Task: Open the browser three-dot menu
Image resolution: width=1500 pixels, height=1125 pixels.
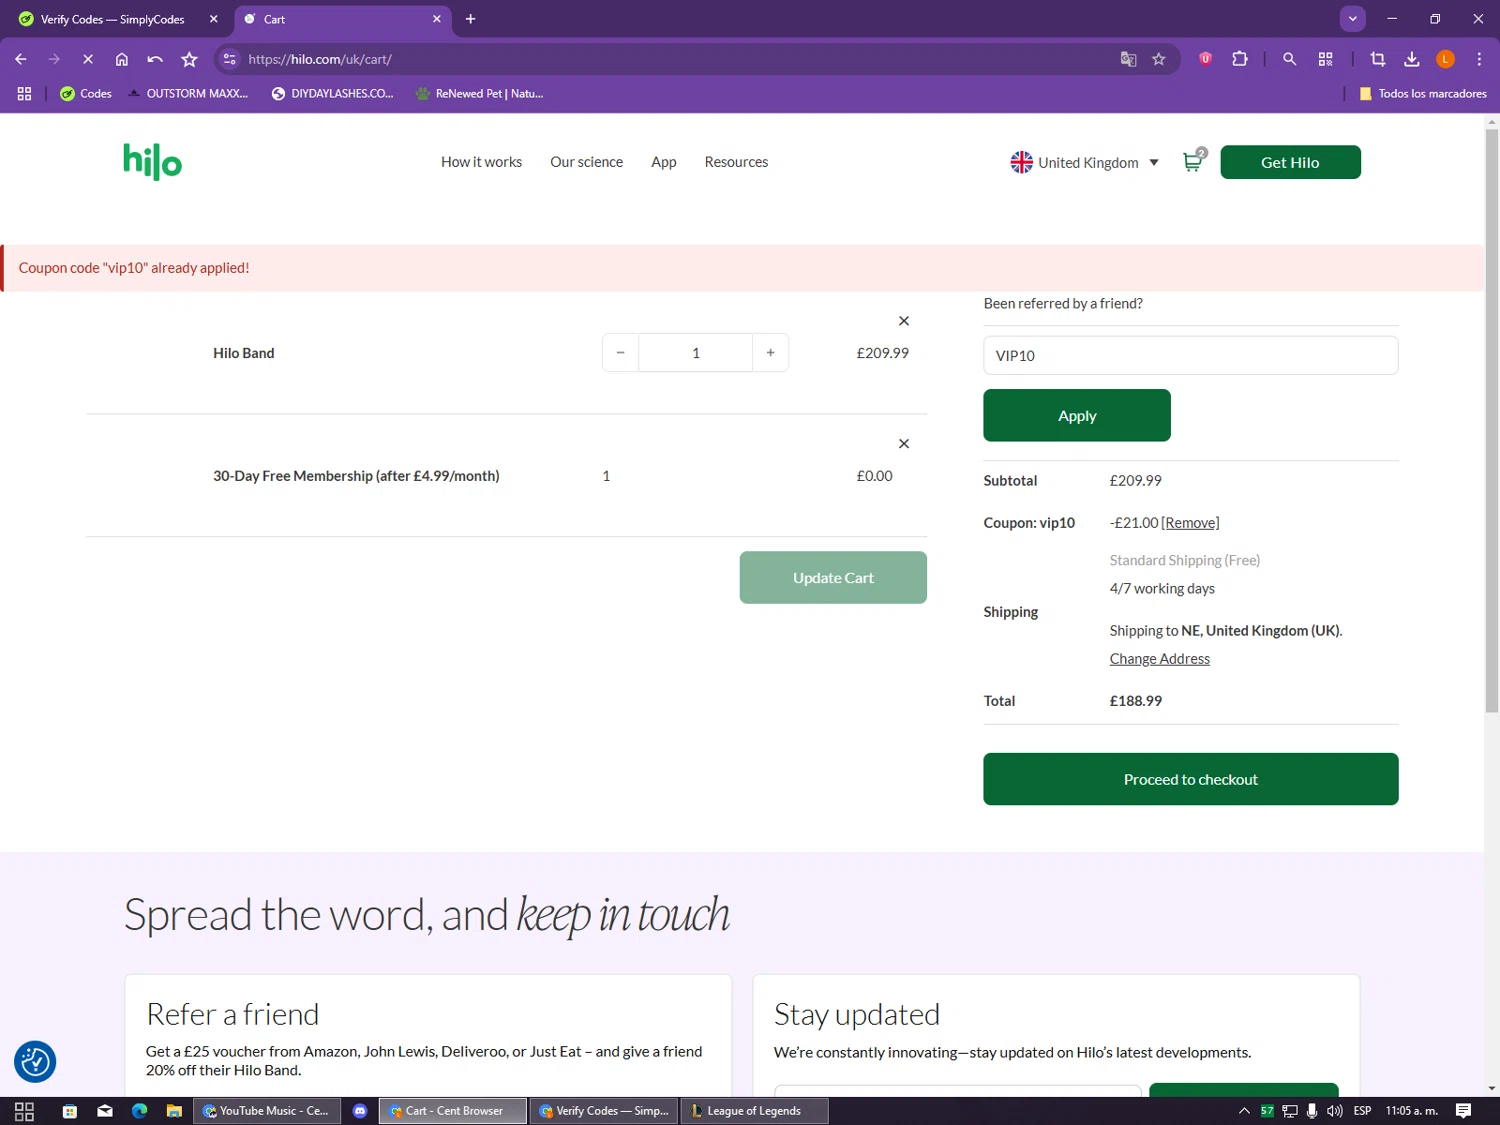Action: click(x=1479, y=59)
